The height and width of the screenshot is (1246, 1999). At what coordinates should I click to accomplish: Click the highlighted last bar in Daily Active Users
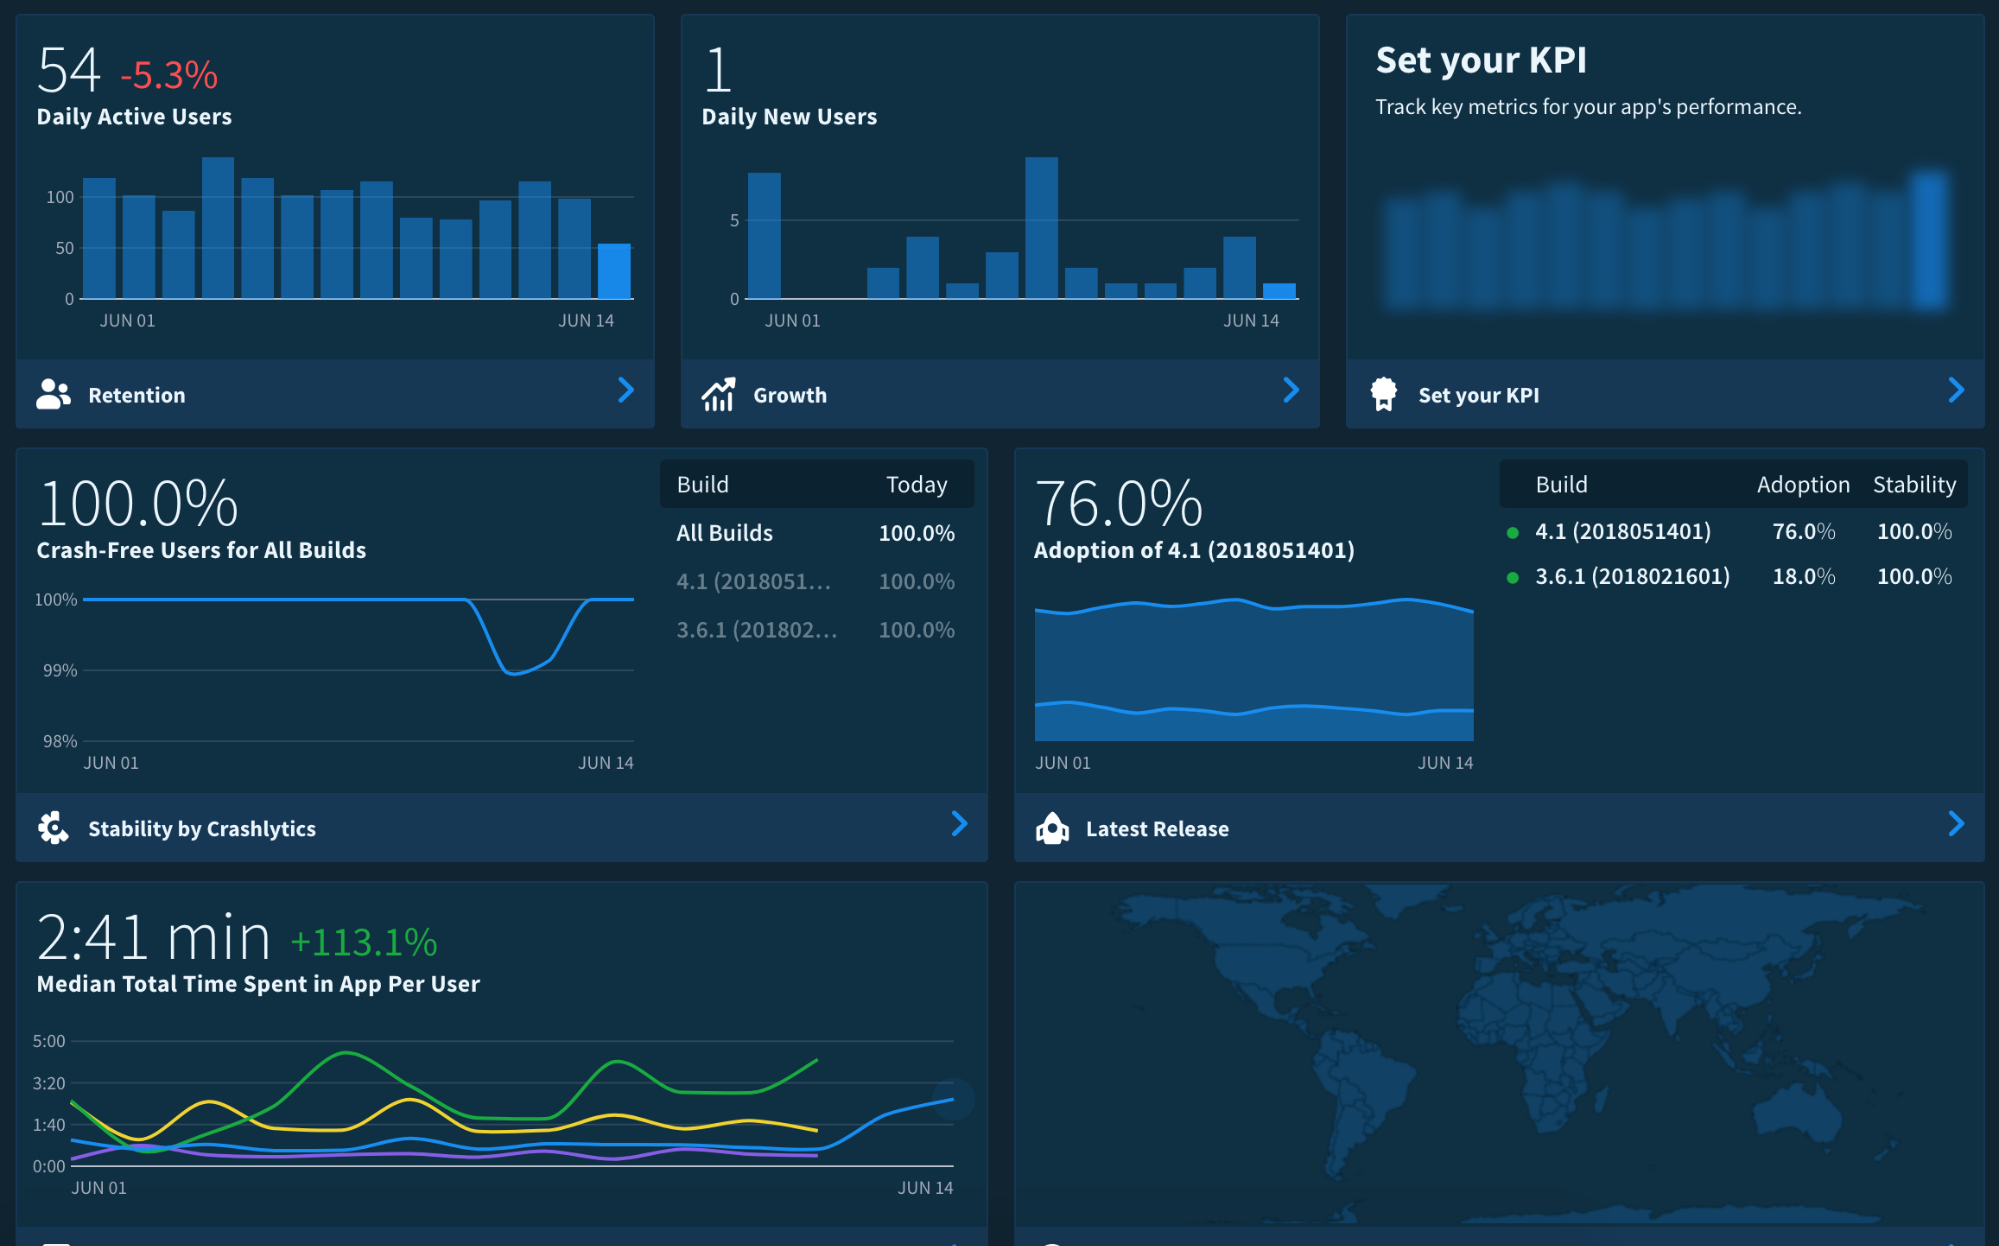(614, 271)
